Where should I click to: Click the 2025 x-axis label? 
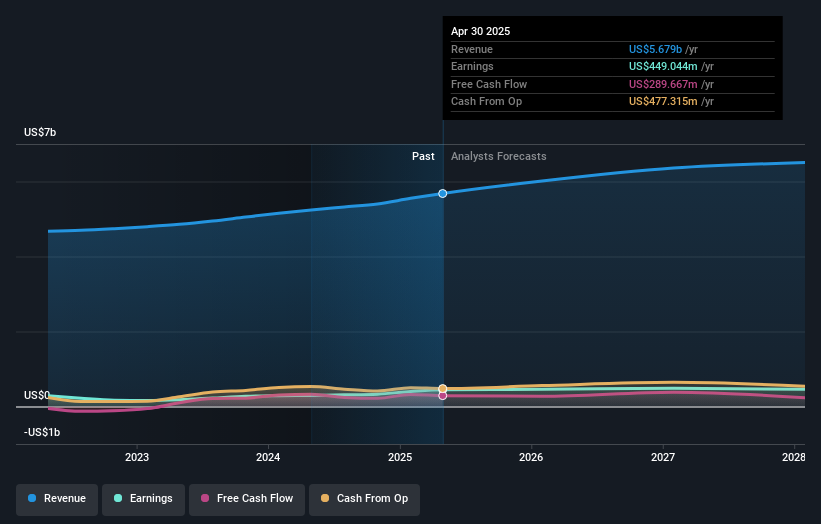tap(400, 457)
